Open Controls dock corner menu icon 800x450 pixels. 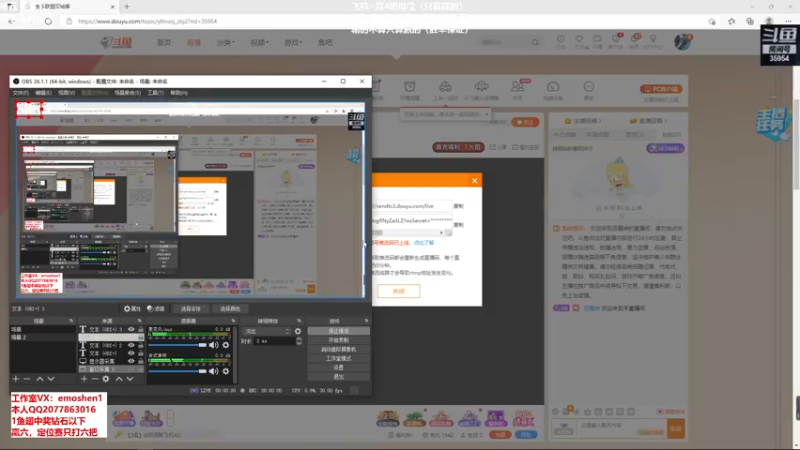click(366, 321)
